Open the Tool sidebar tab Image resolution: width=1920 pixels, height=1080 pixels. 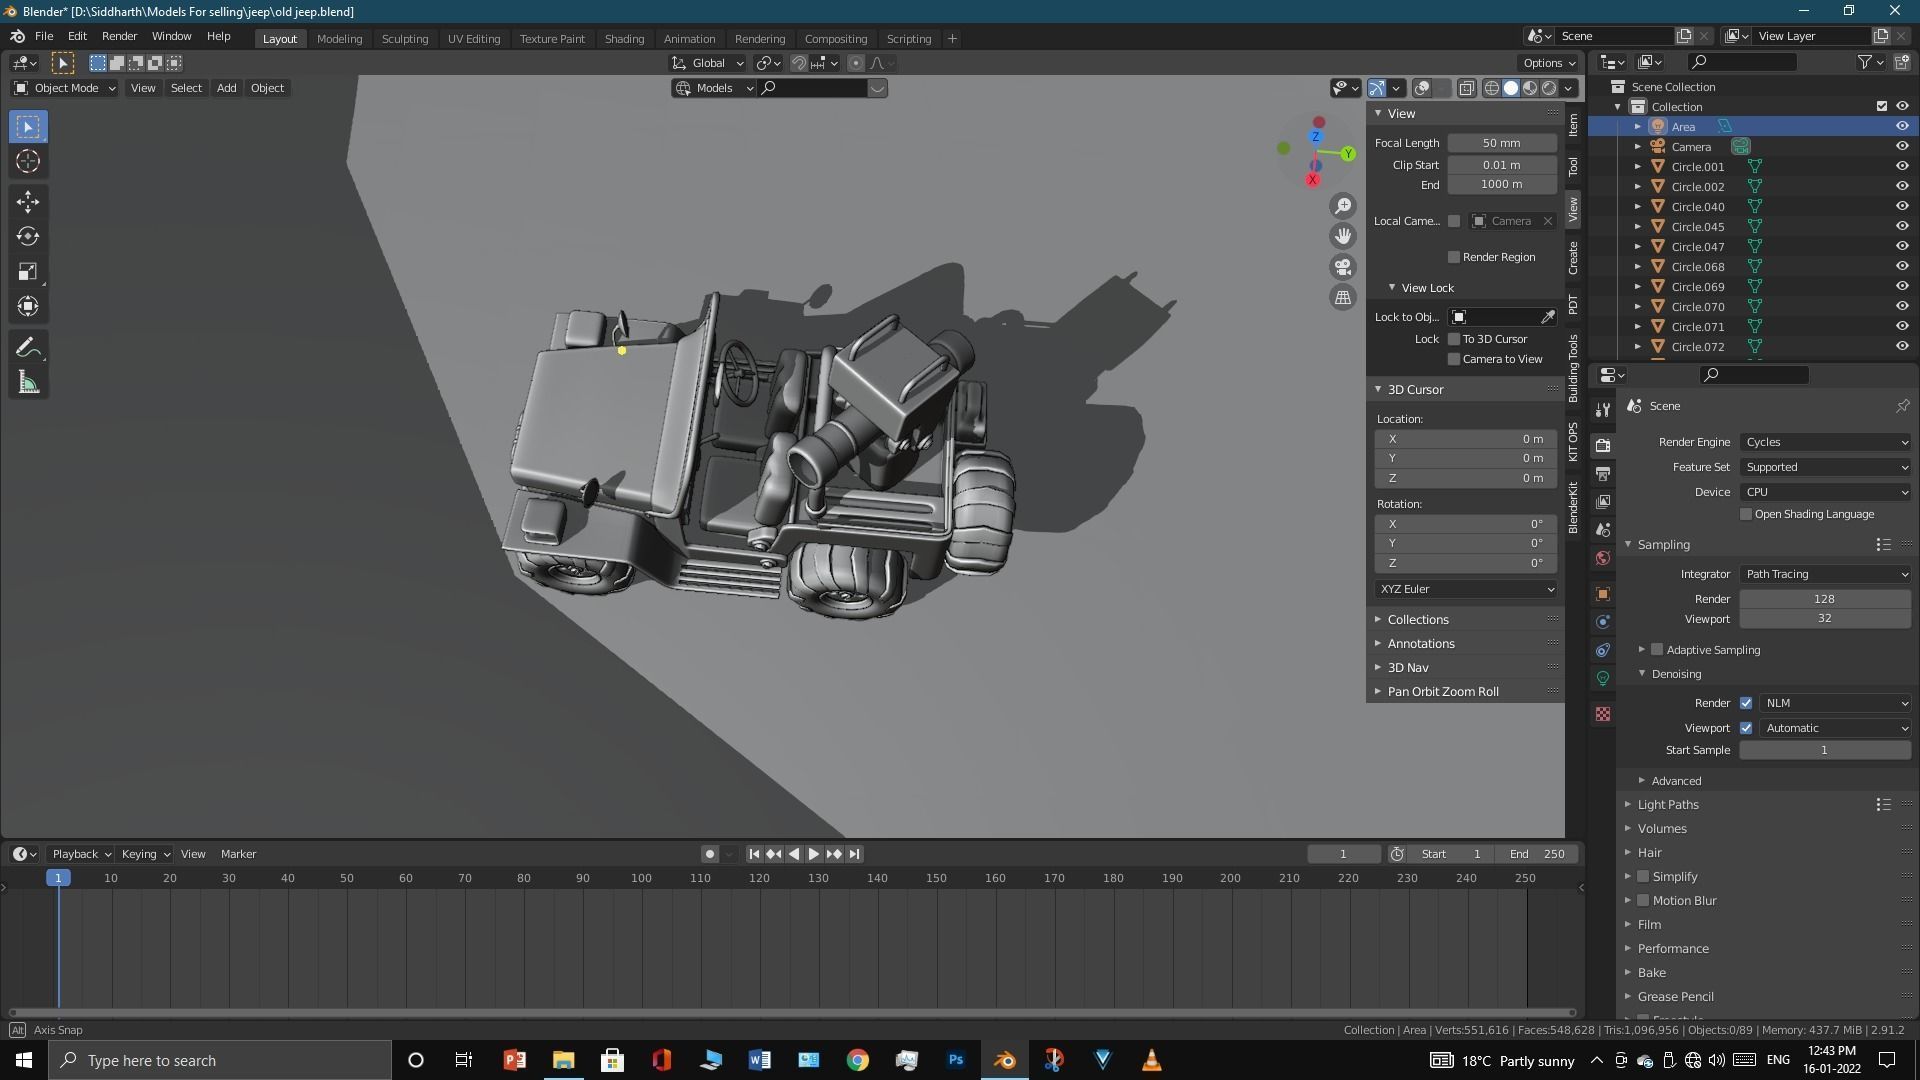pos(1573,167)
